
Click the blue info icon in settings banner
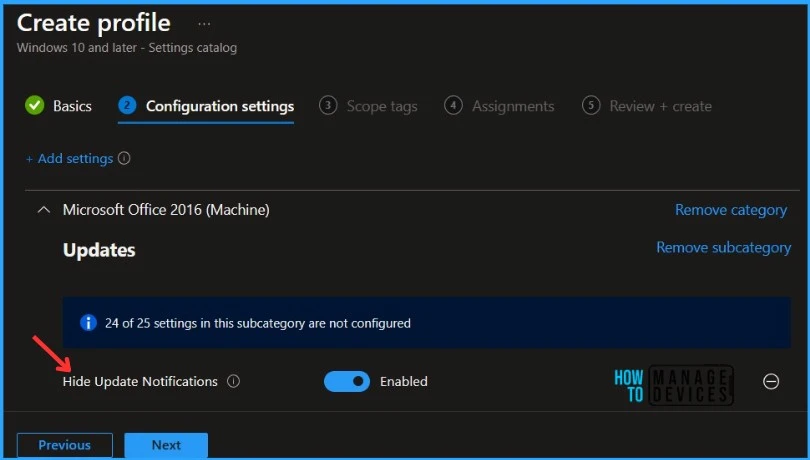(88, 323)
